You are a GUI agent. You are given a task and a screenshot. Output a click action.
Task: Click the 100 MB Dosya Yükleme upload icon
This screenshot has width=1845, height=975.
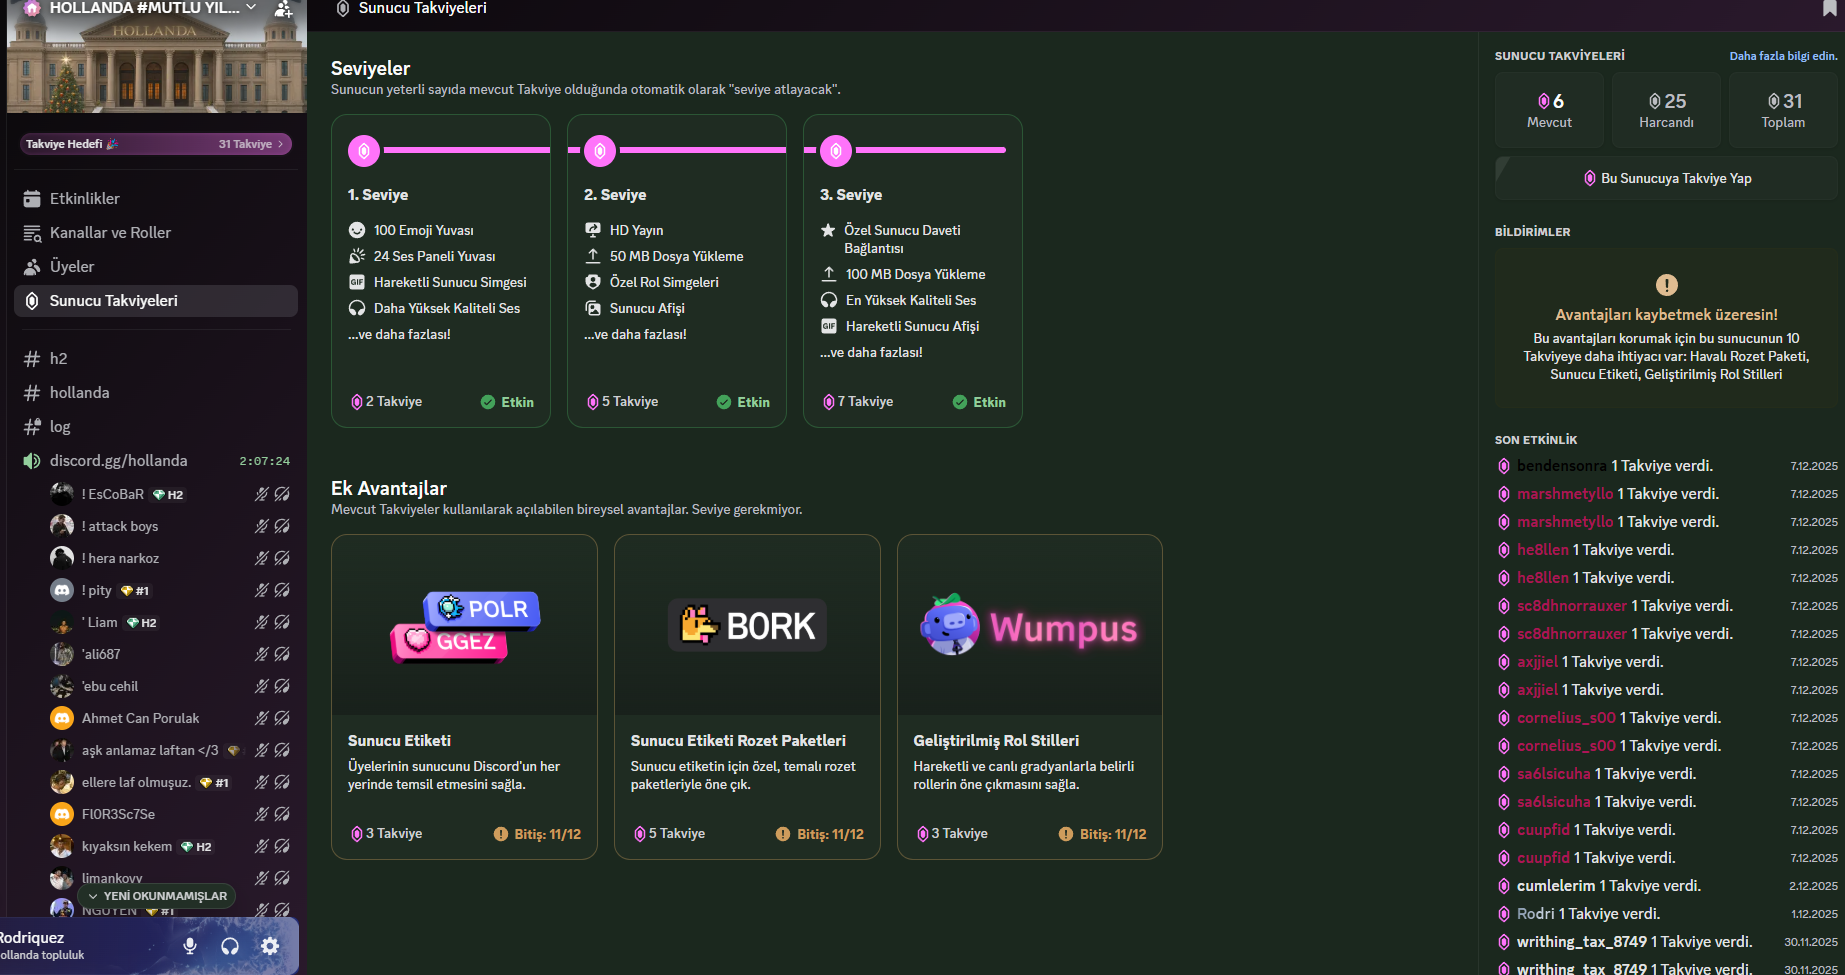coord(829,274)
